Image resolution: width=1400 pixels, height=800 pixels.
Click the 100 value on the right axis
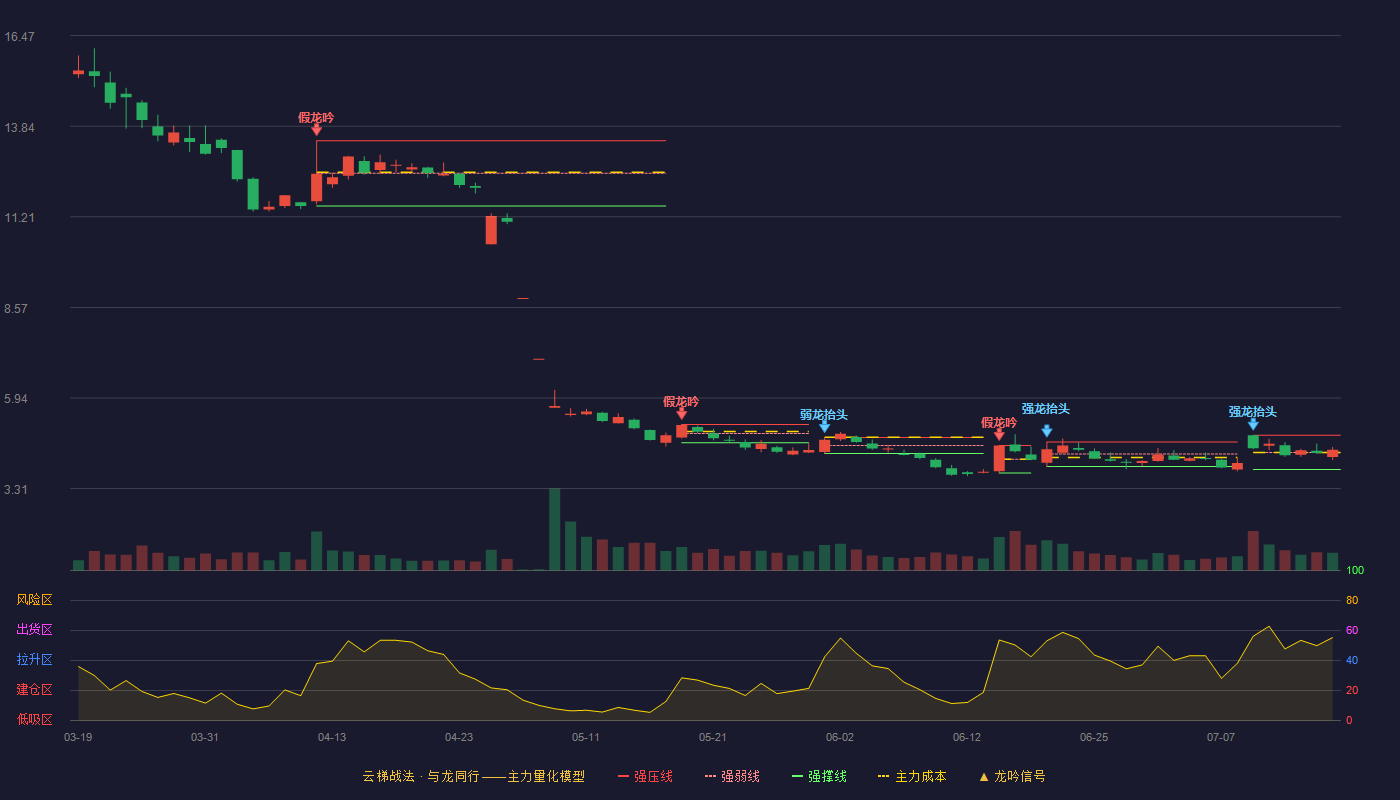[1355, 570]
